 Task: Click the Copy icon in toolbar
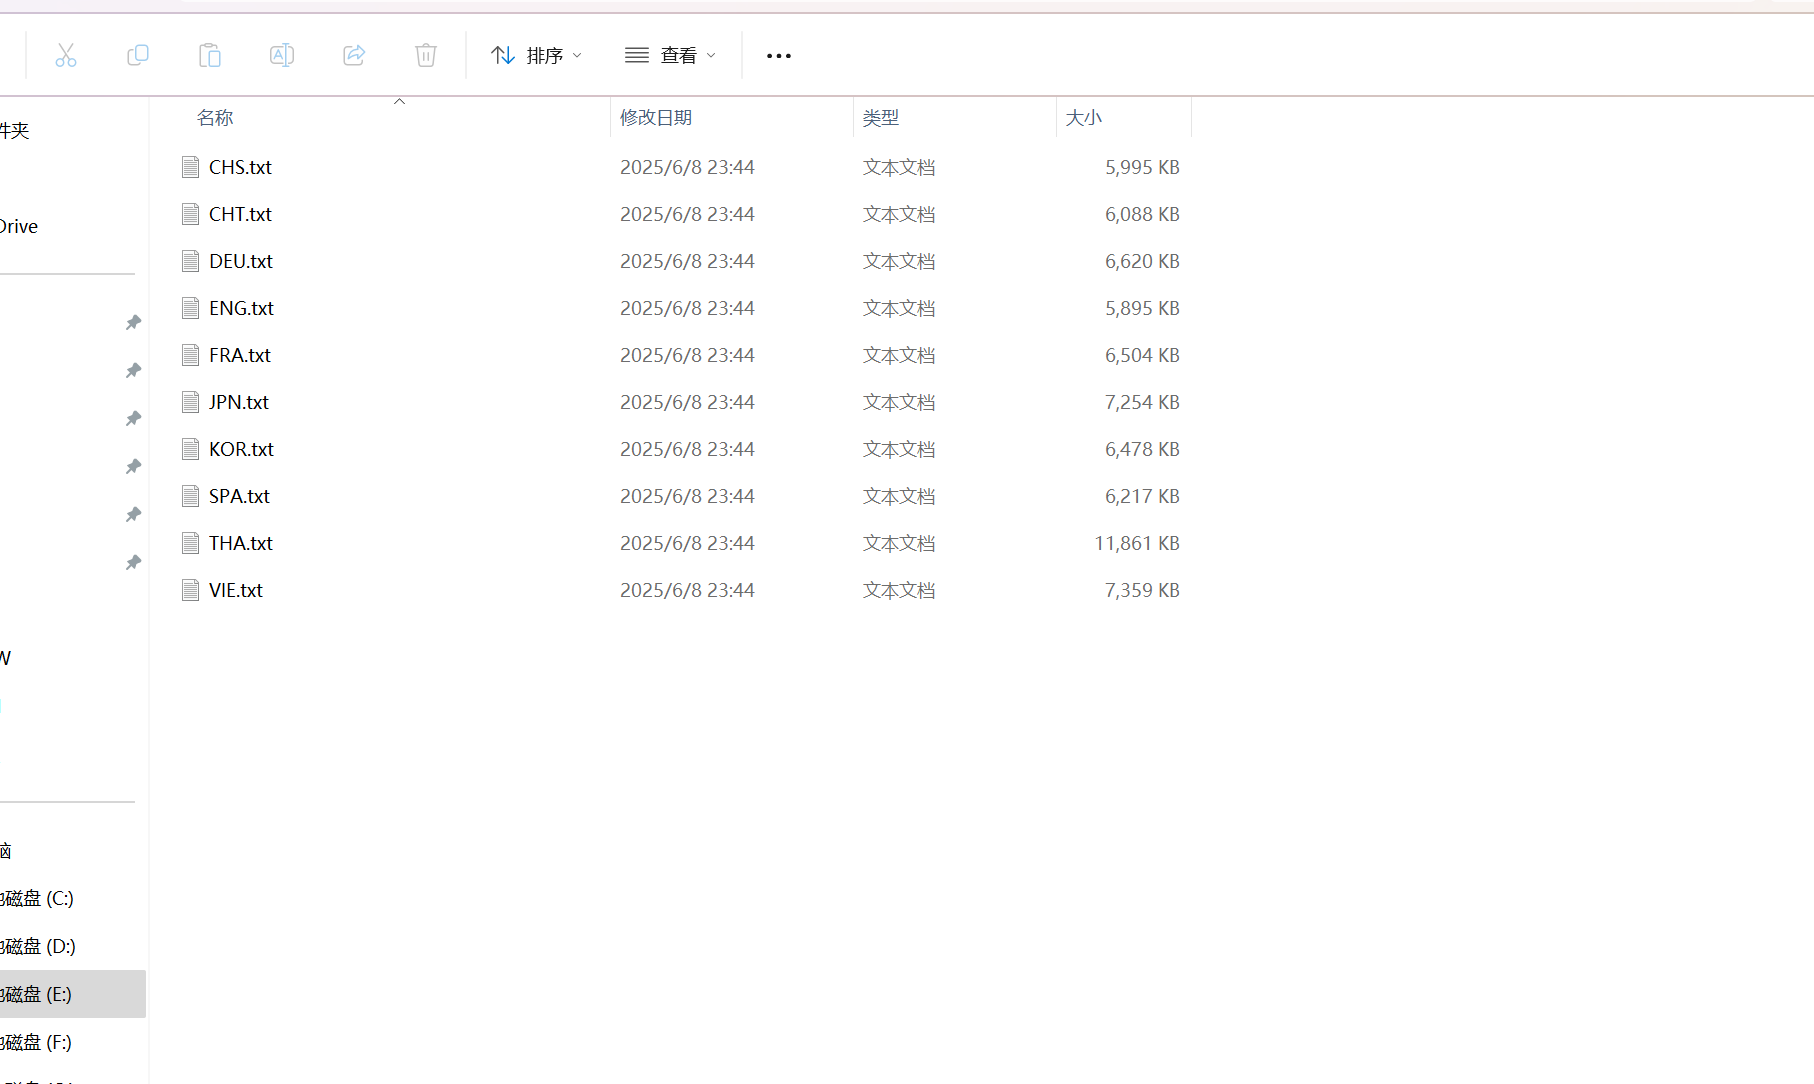click(x=138, y=55)
